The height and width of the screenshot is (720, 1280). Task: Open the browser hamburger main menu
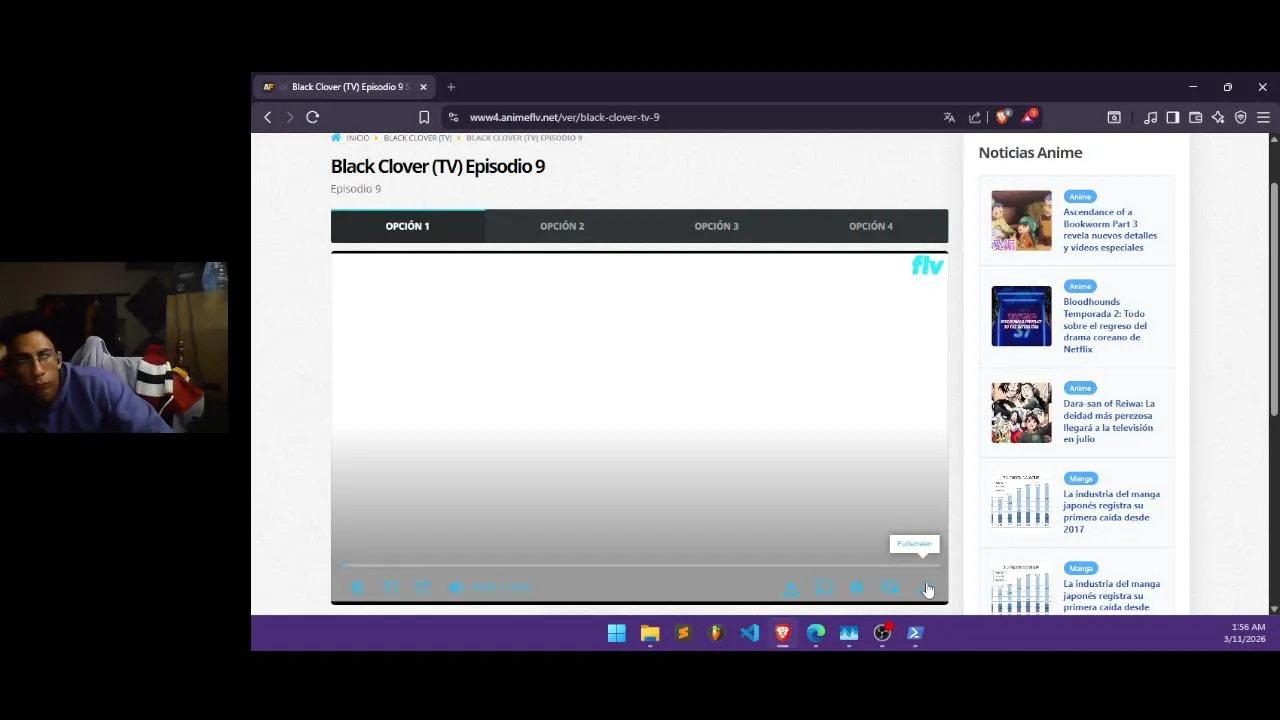tap(1263, 117)
